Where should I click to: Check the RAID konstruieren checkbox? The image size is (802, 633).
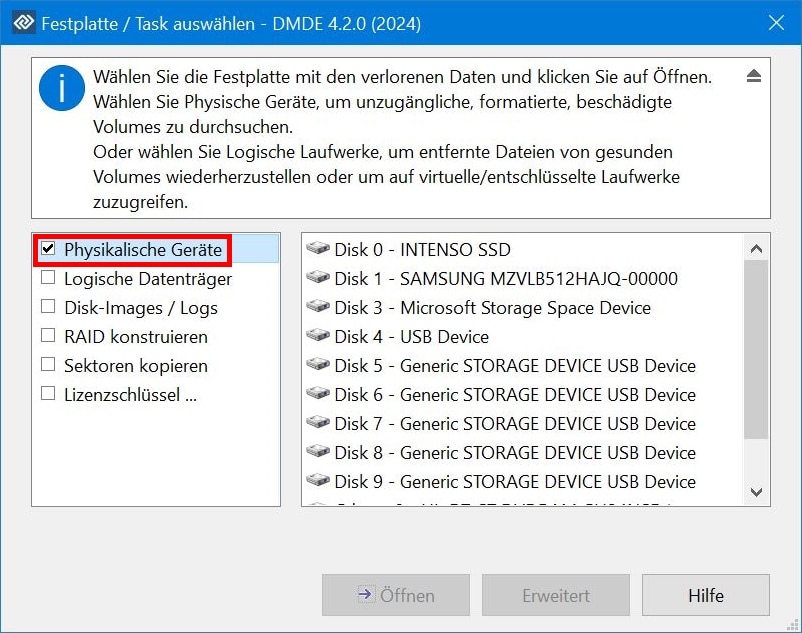[x=48, y=335]
